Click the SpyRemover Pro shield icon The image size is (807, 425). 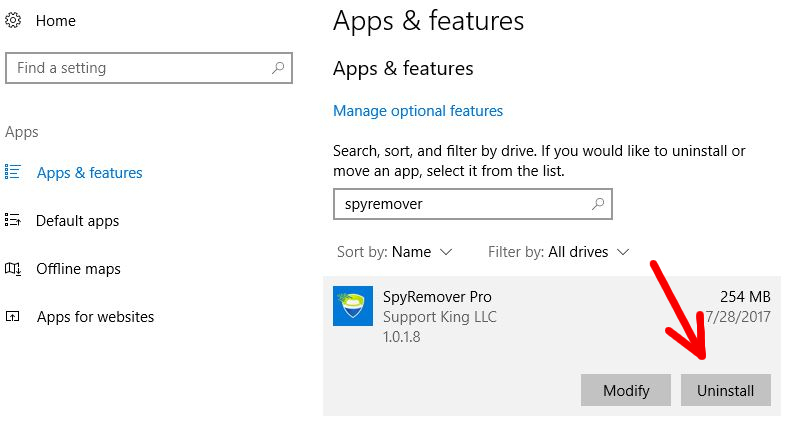(353, 306)
